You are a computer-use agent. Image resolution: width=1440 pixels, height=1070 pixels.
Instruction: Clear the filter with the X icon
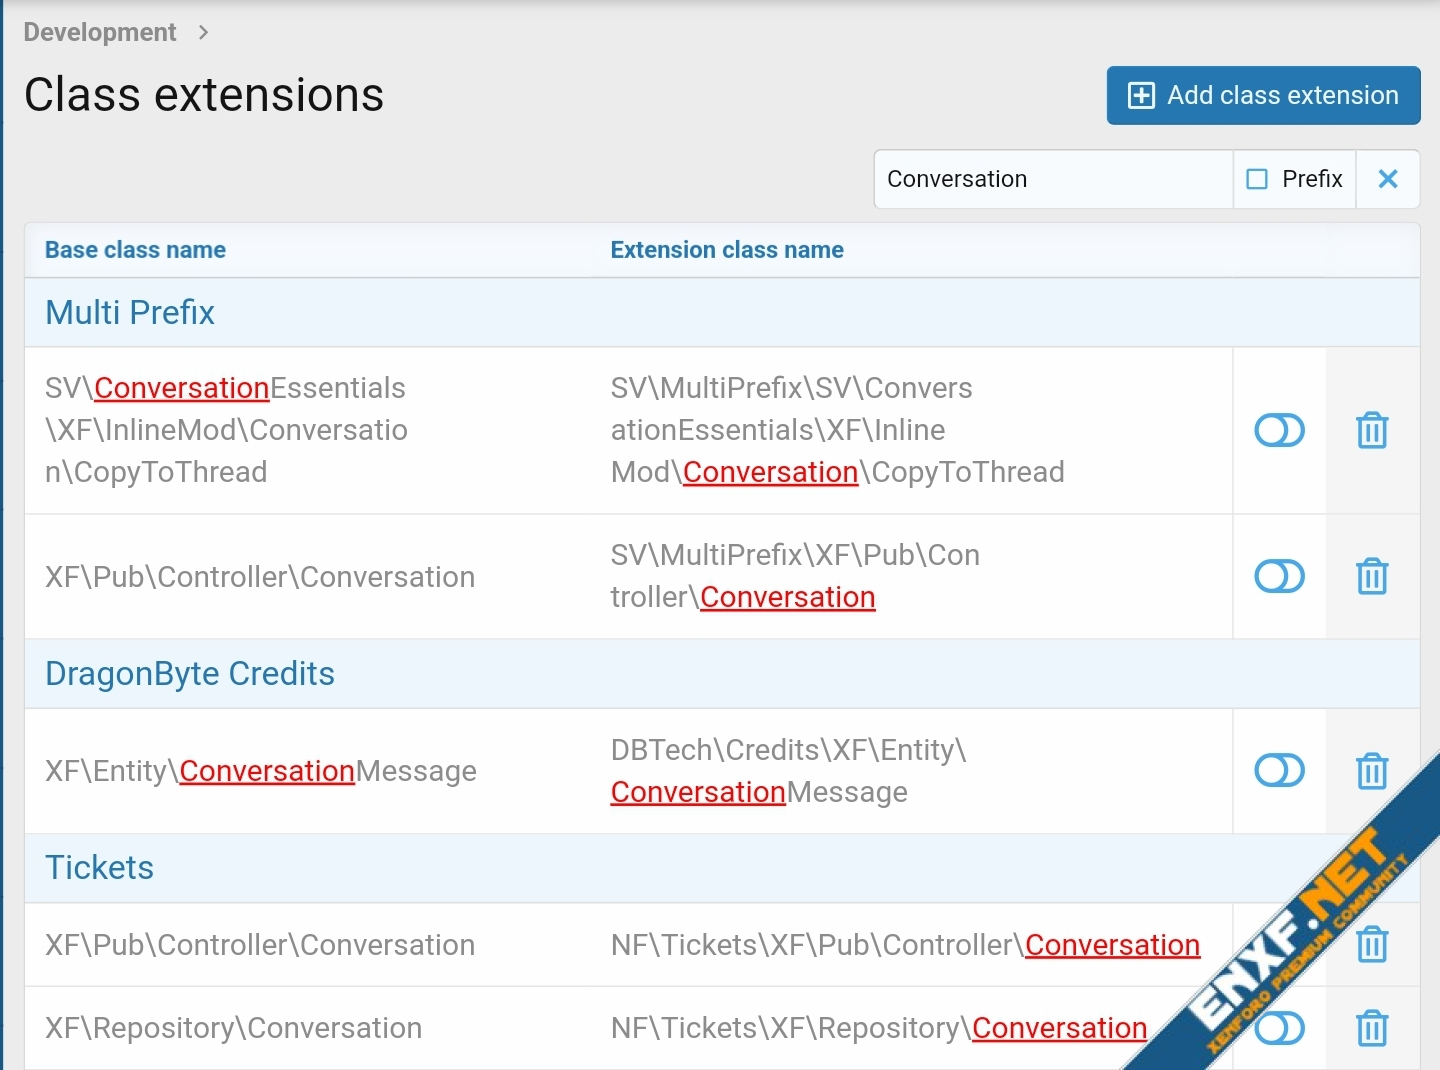pos(1387,179)
